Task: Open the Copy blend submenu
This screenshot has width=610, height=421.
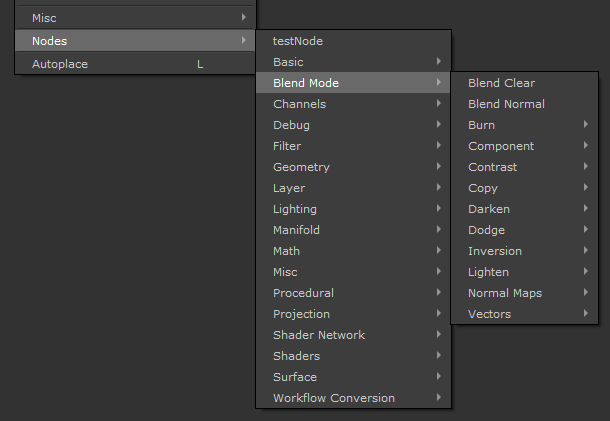Action: [482, 188]
